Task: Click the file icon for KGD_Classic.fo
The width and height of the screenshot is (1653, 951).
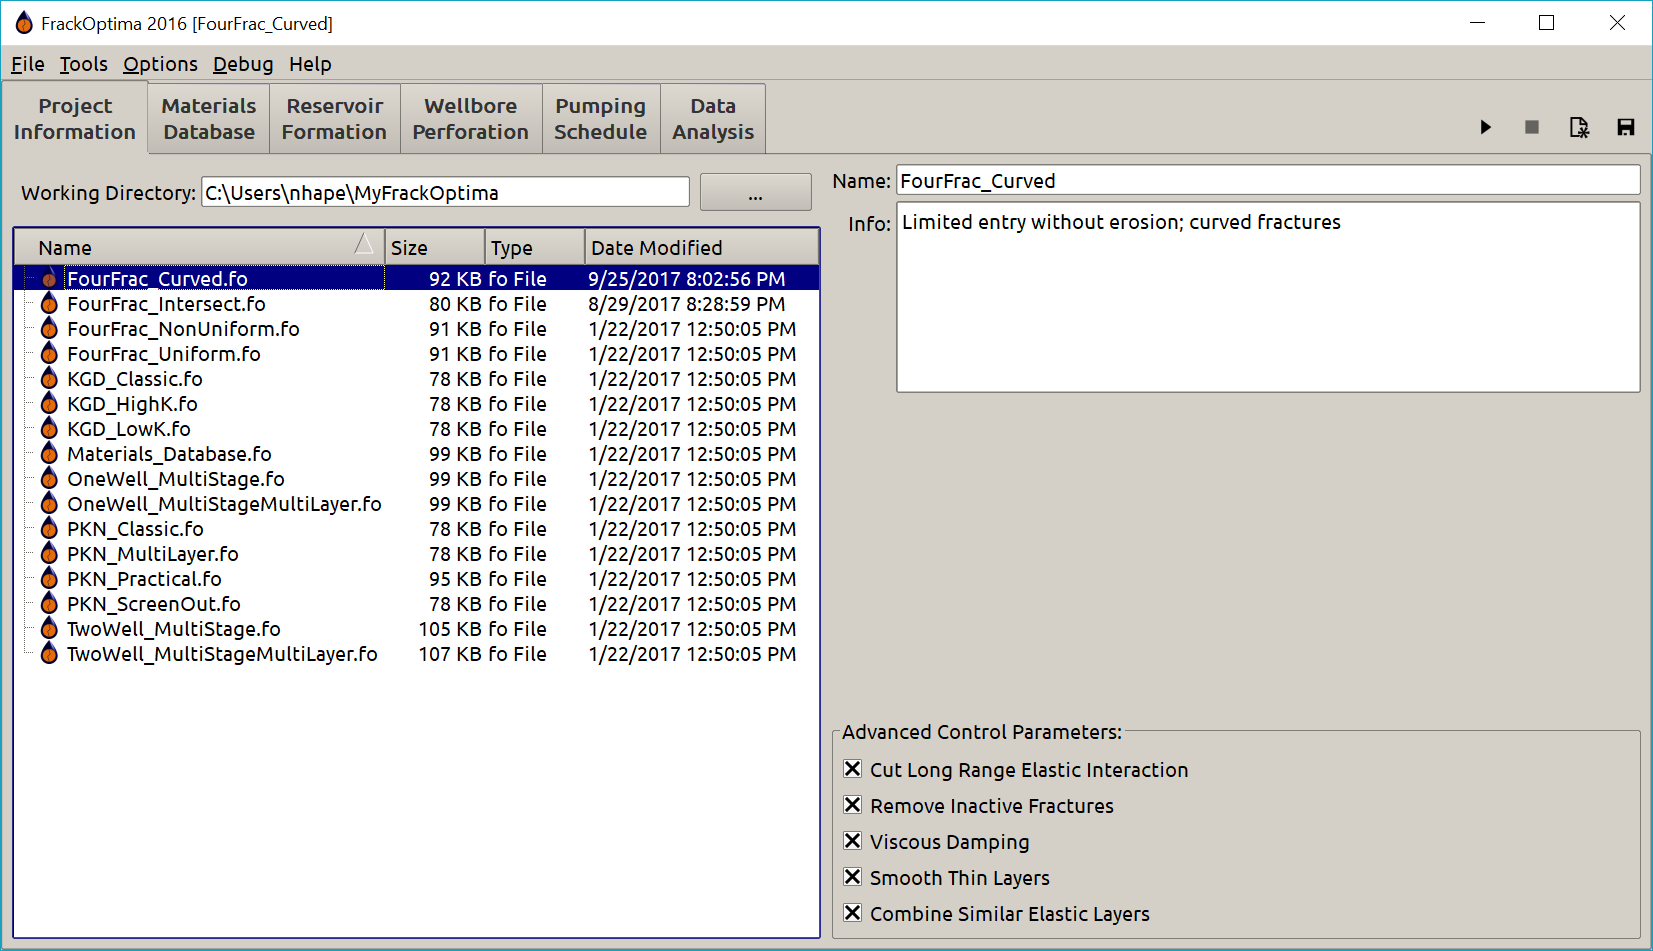Action: (x=49, y=378)
